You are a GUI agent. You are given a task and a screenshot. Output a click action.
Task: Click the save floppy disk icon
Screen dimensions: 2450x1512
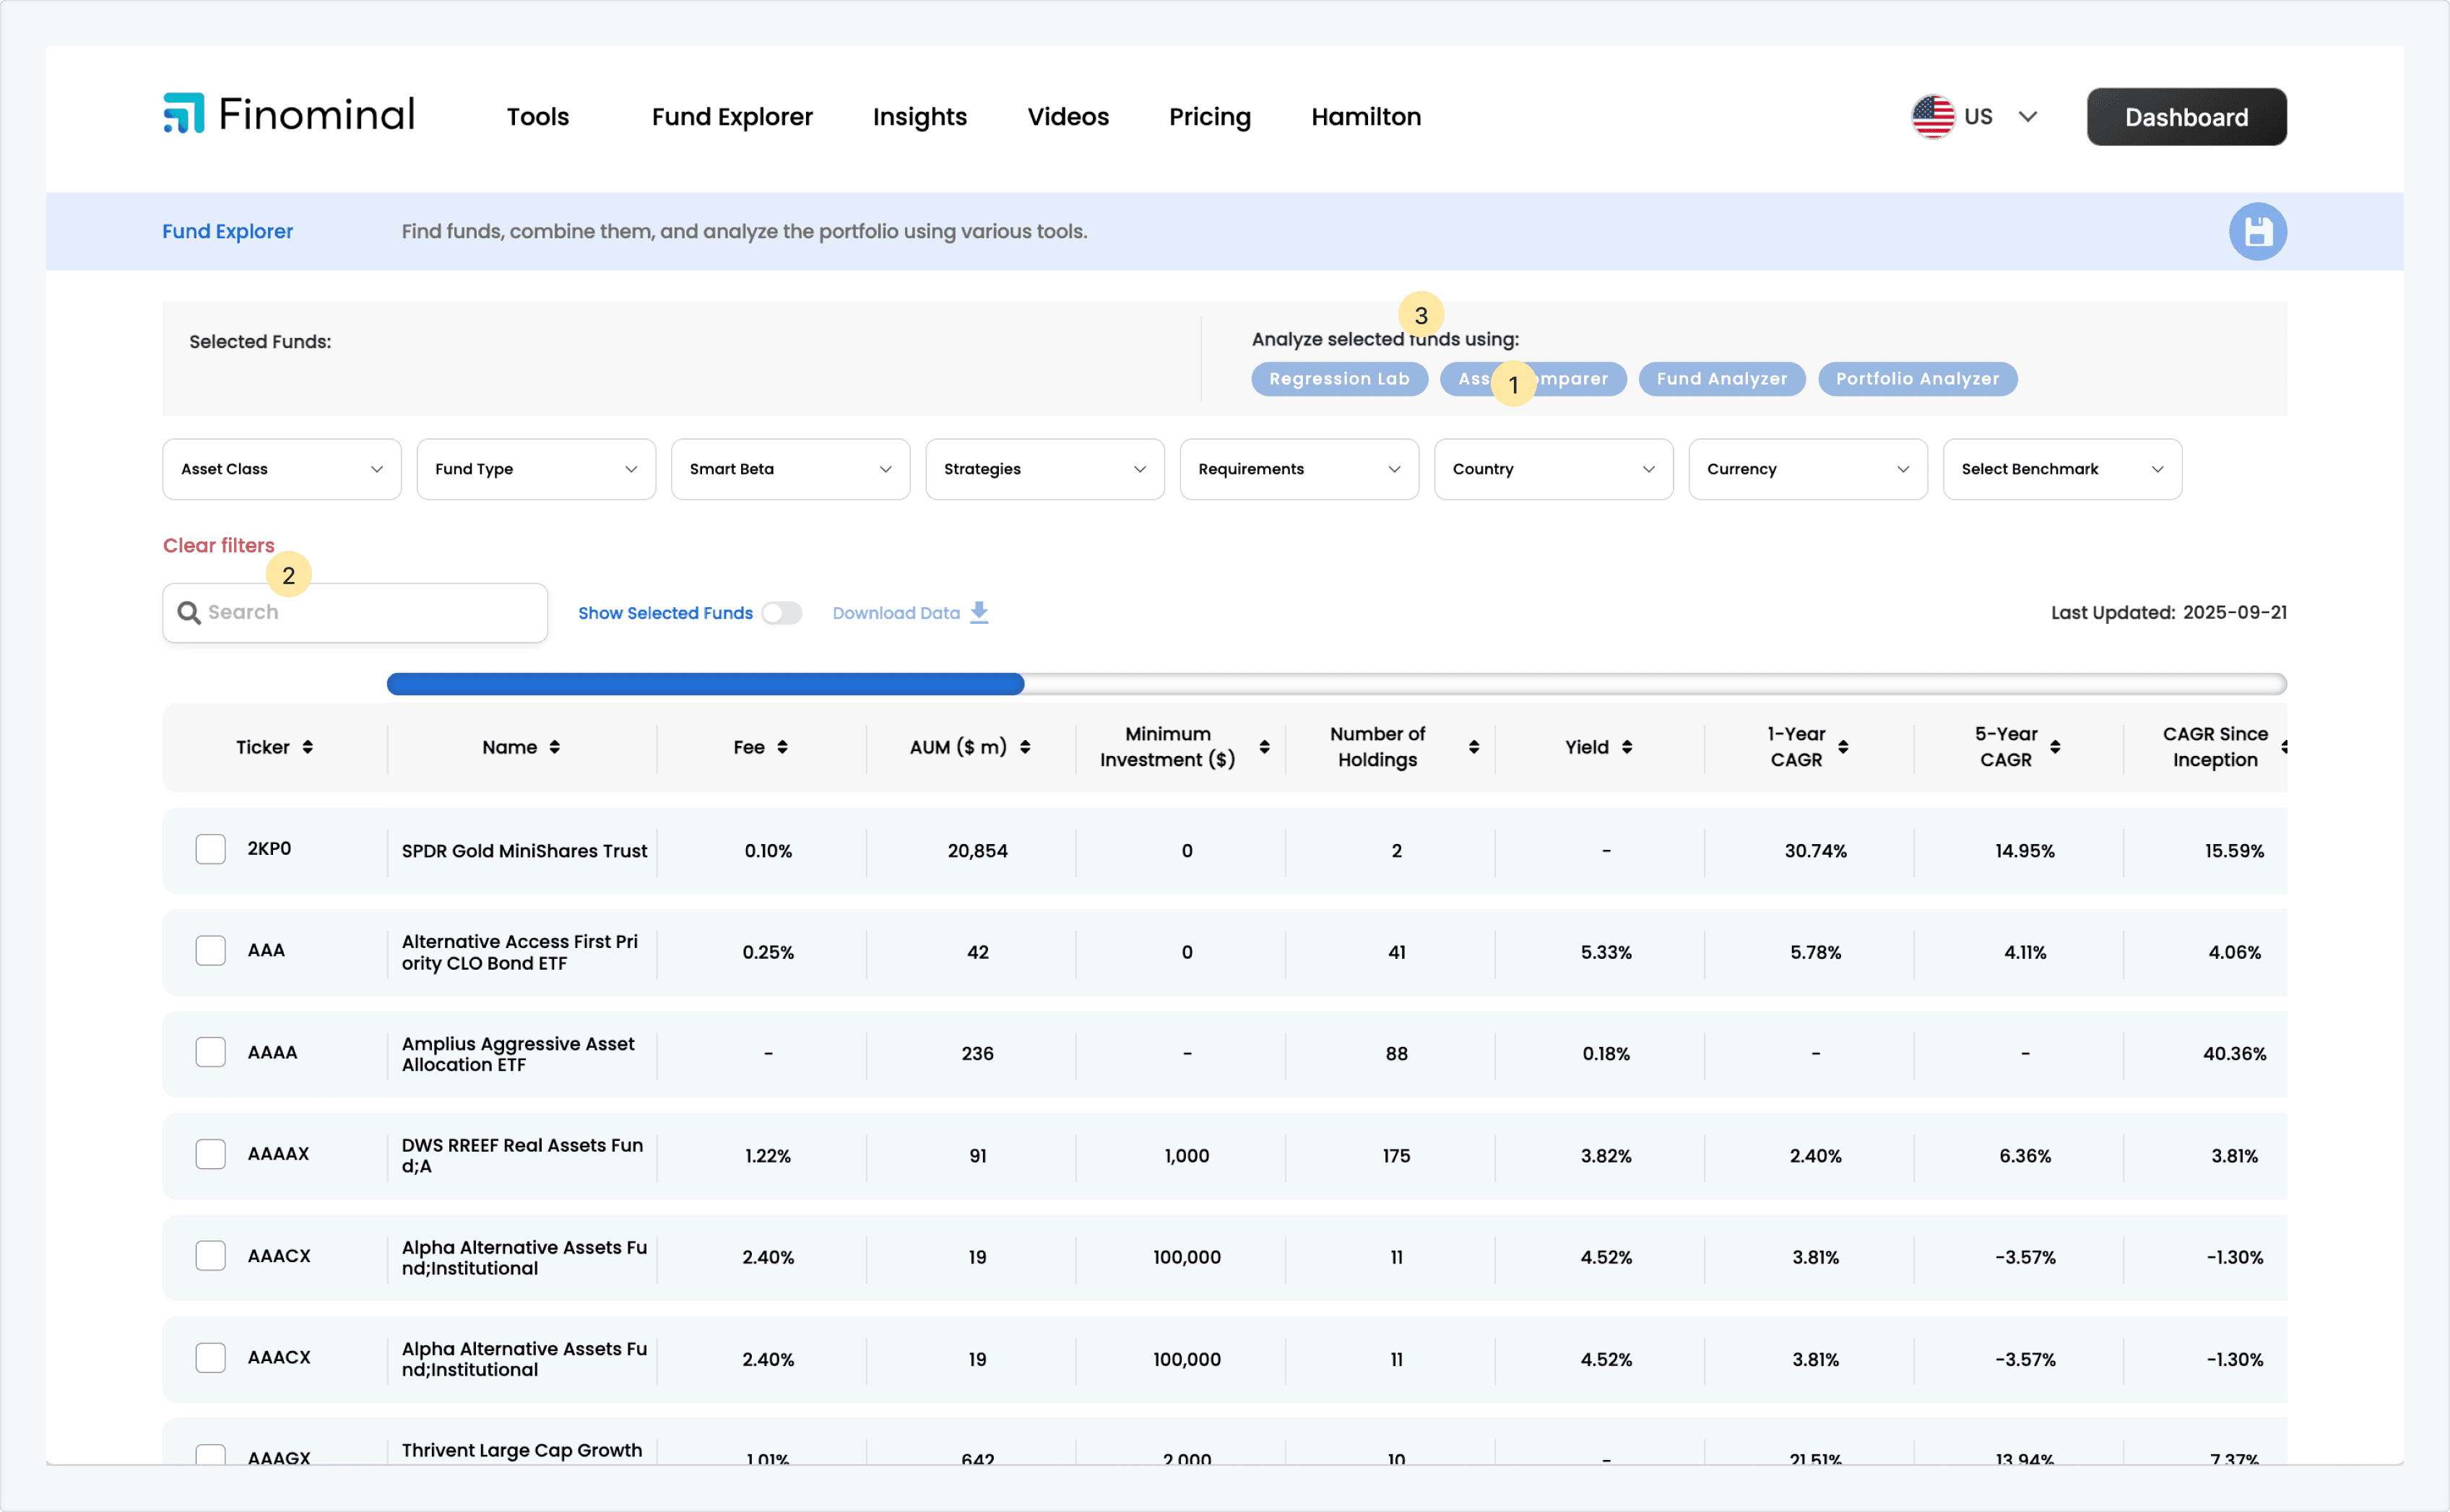coord(2258,232)
